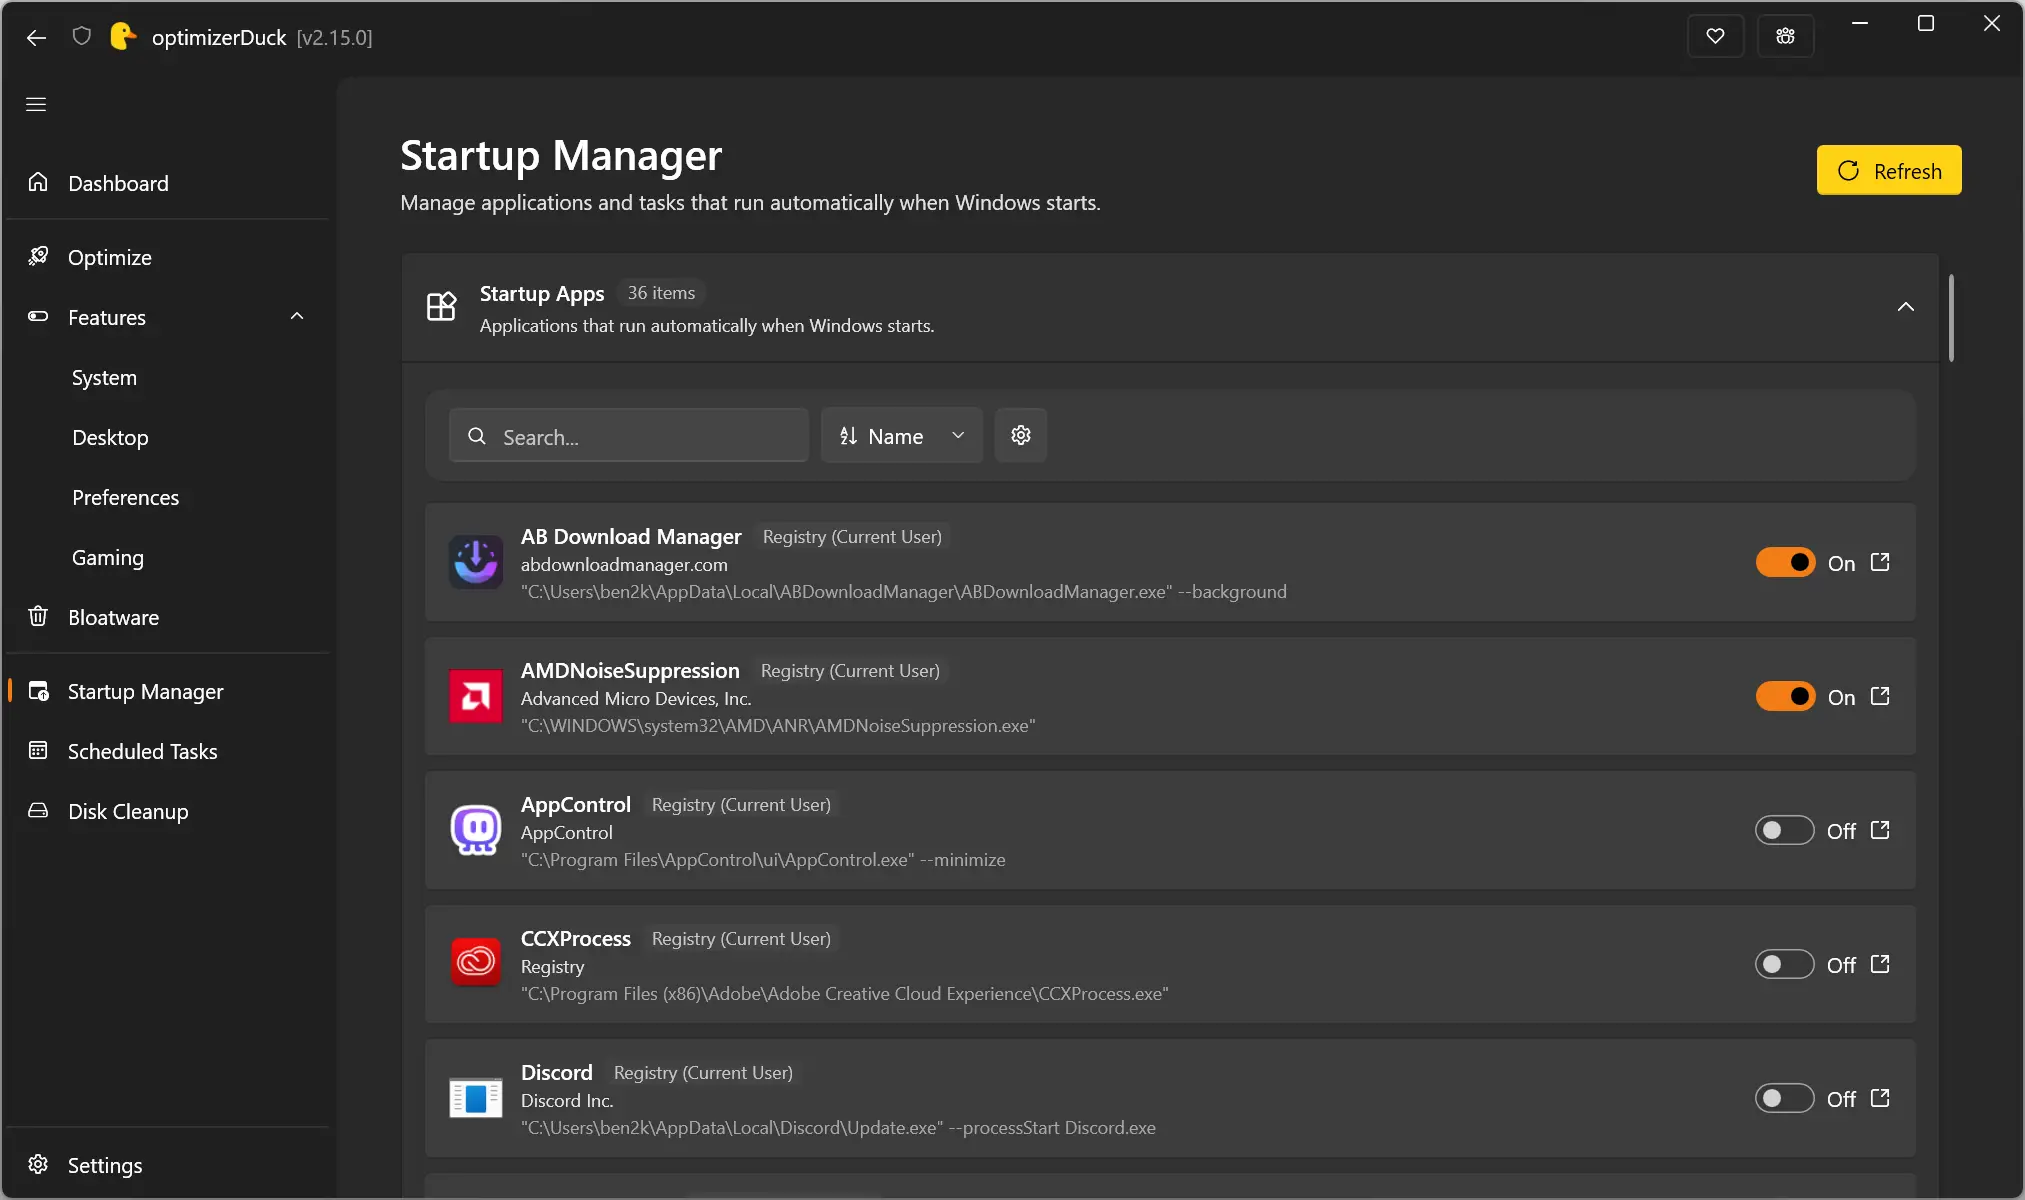This screenshot has height=1200, width=2025.
Task: Click the 'abdownloadmanager.com' publisher text
Action: pyautogui.click(x=624, y=565)
